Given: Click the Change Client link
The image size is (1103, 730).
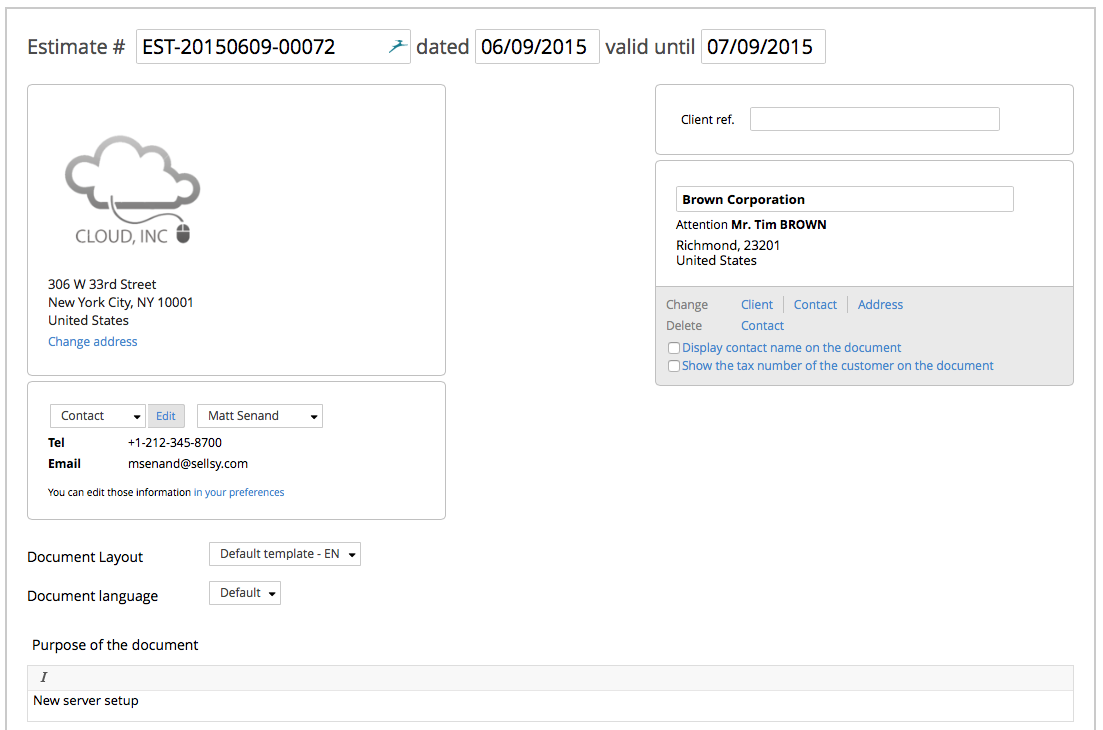Looking at the screenshot, I should 757,305.
